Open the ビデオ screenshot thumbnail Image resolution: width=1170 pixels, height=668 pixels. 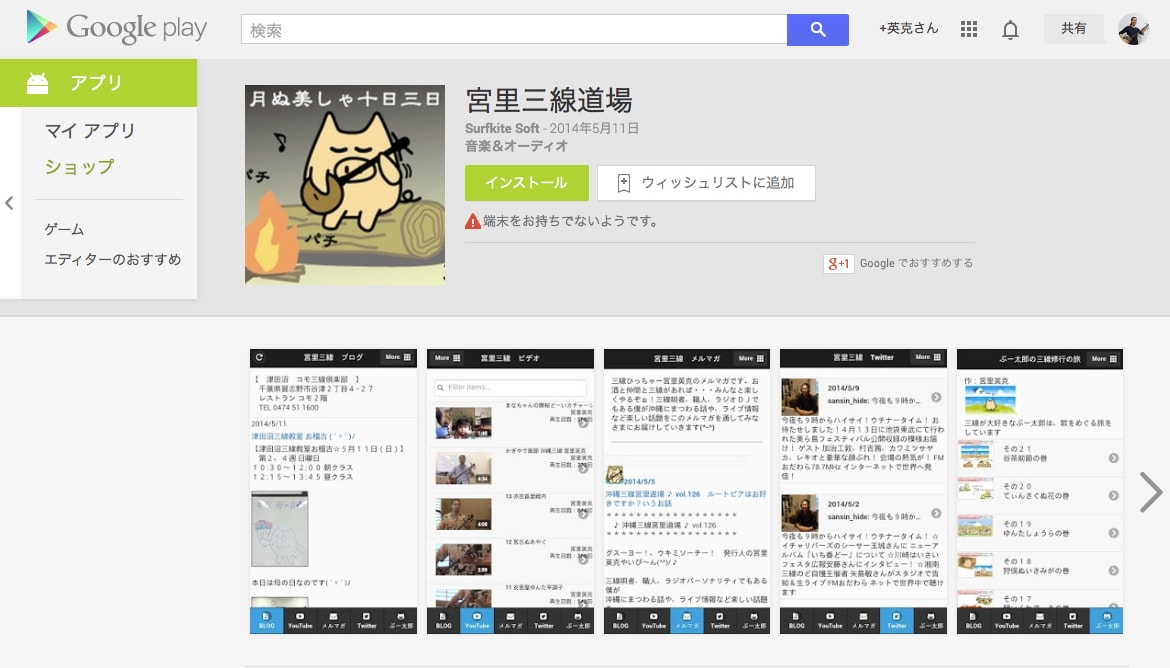click(x=510, y=491)
